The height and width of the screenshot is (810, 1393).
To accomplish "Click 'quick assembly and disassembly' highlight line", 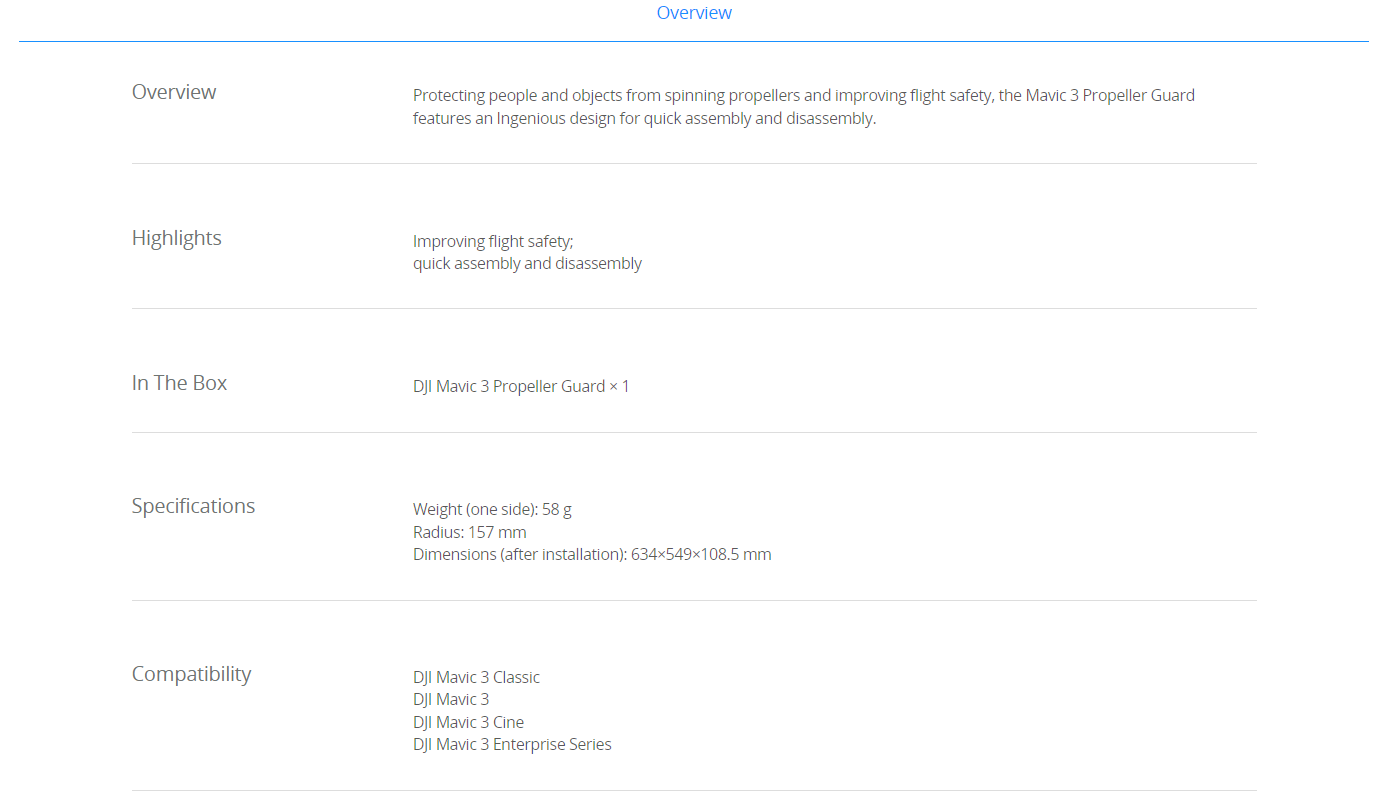I will click(x=527, y=264).
